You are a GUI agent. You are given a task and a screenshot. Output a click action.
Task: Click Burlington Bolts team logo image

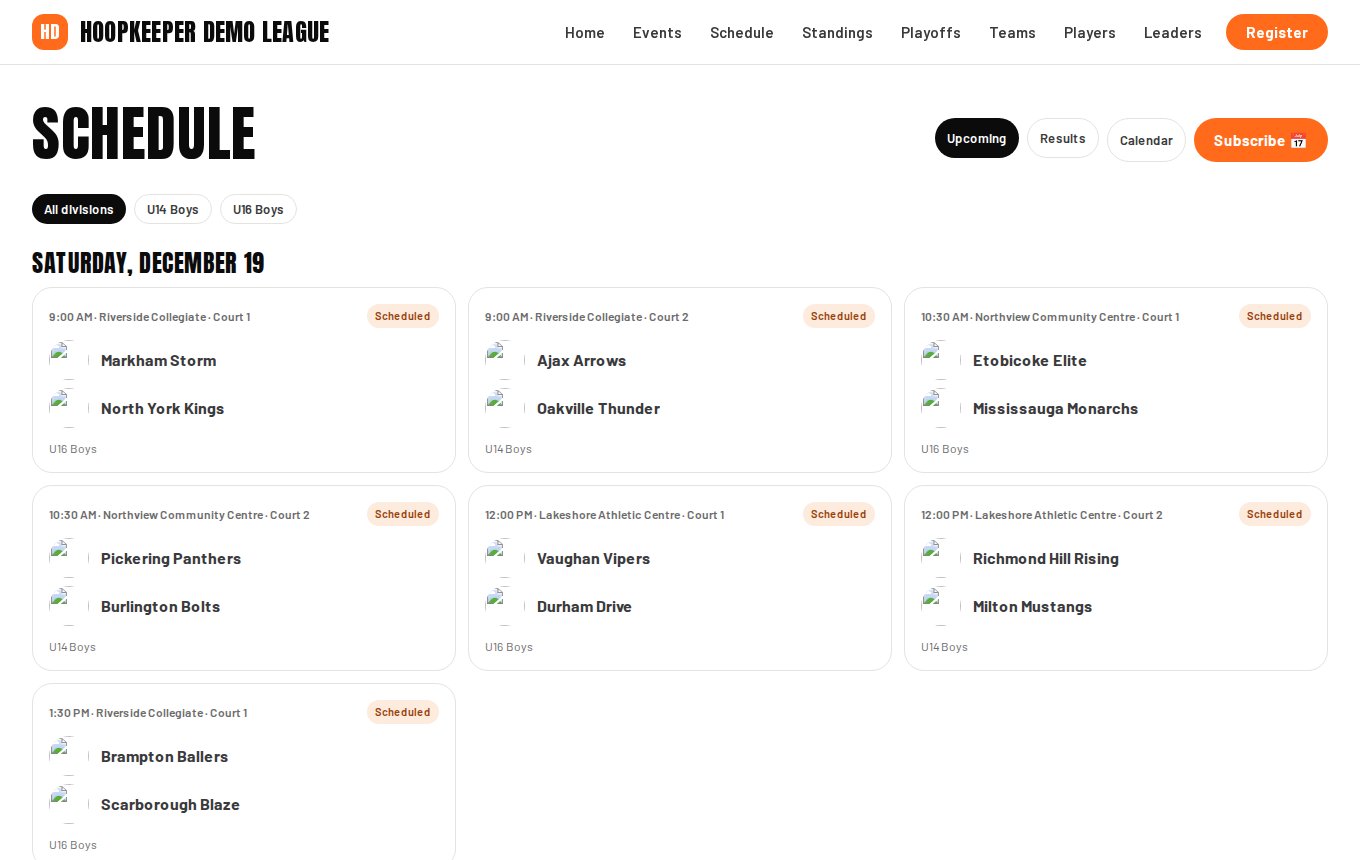point(69,606)
